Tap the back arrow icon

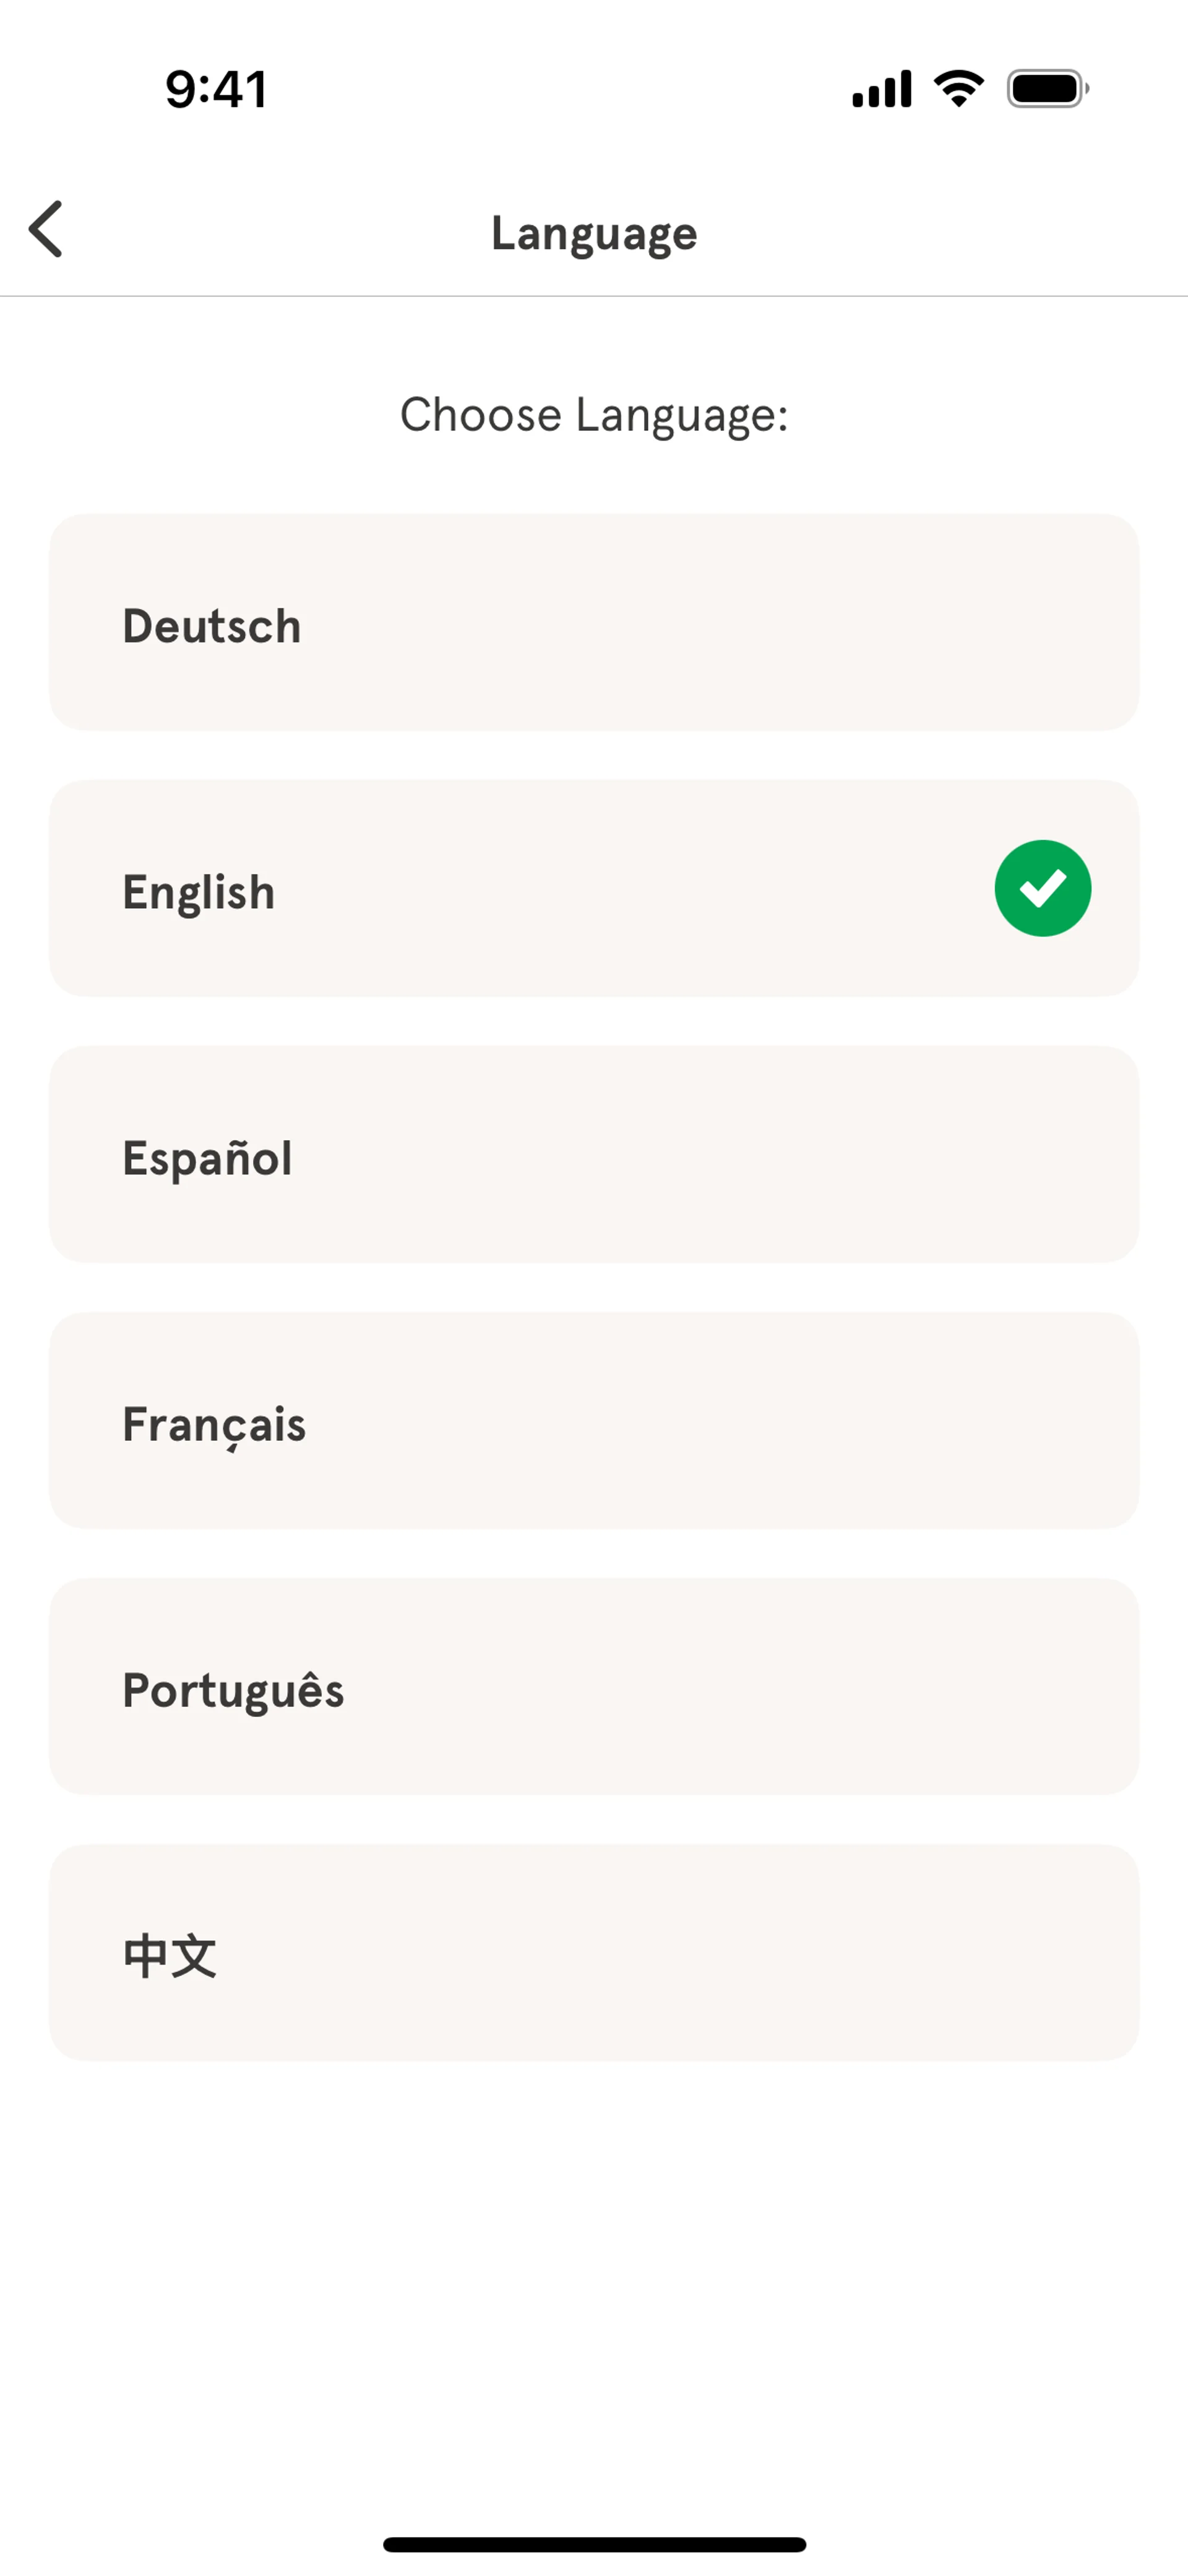click(46, 229)
